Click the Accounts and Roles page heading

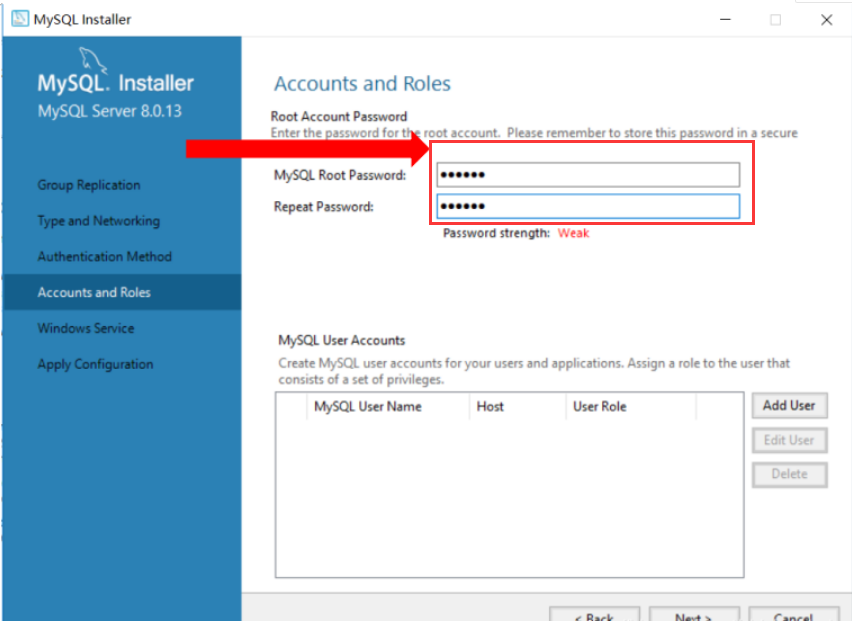pos(362,84)
